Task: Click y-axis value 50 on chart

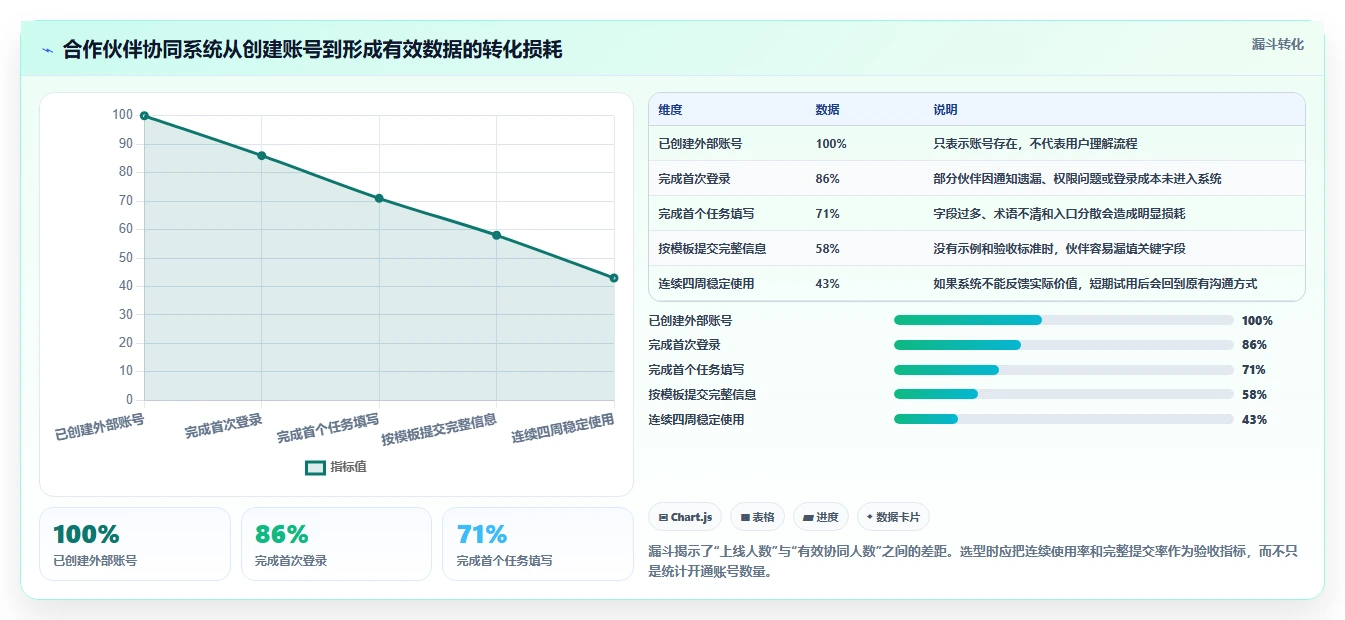Action: 126,257
